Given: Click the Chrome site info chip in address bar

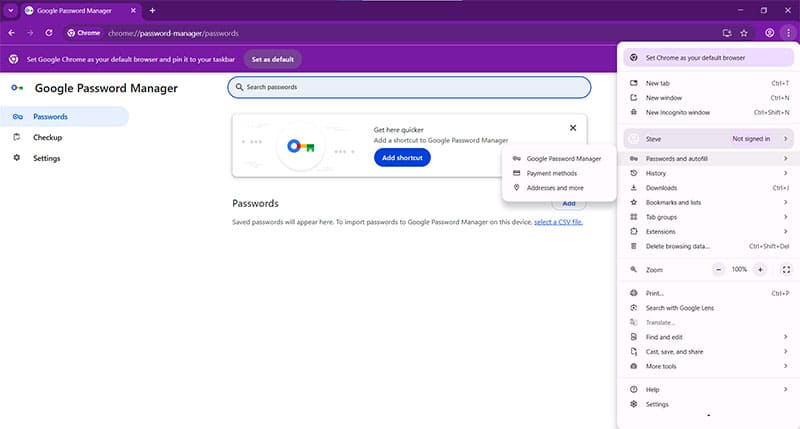Looking at the screenshot, I should pos(84,33).
